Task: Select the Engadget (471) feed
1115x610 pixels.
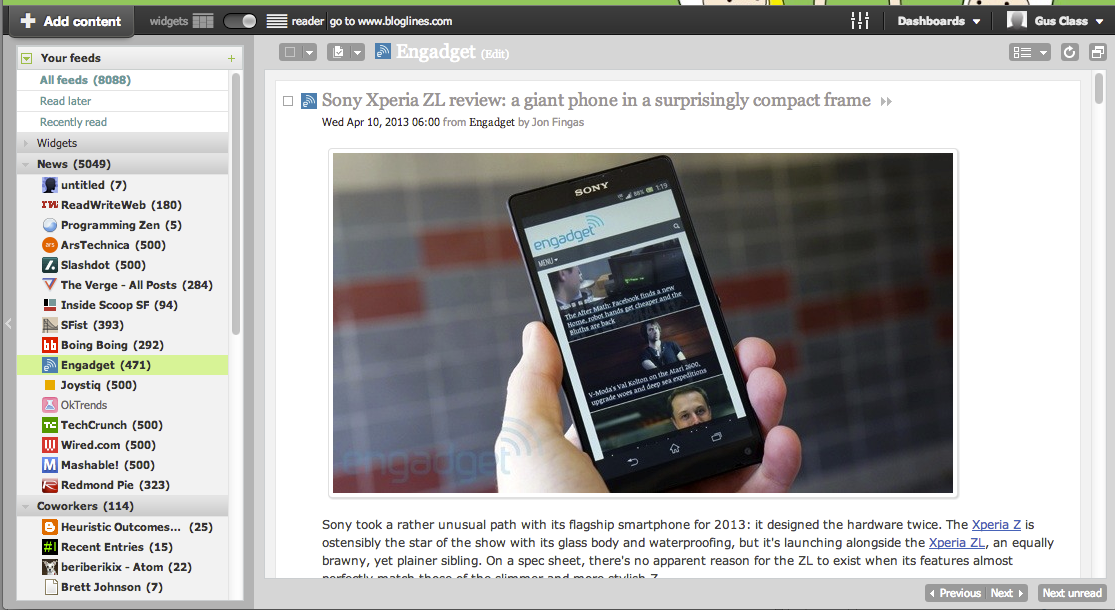Action: tap(122, 365)
